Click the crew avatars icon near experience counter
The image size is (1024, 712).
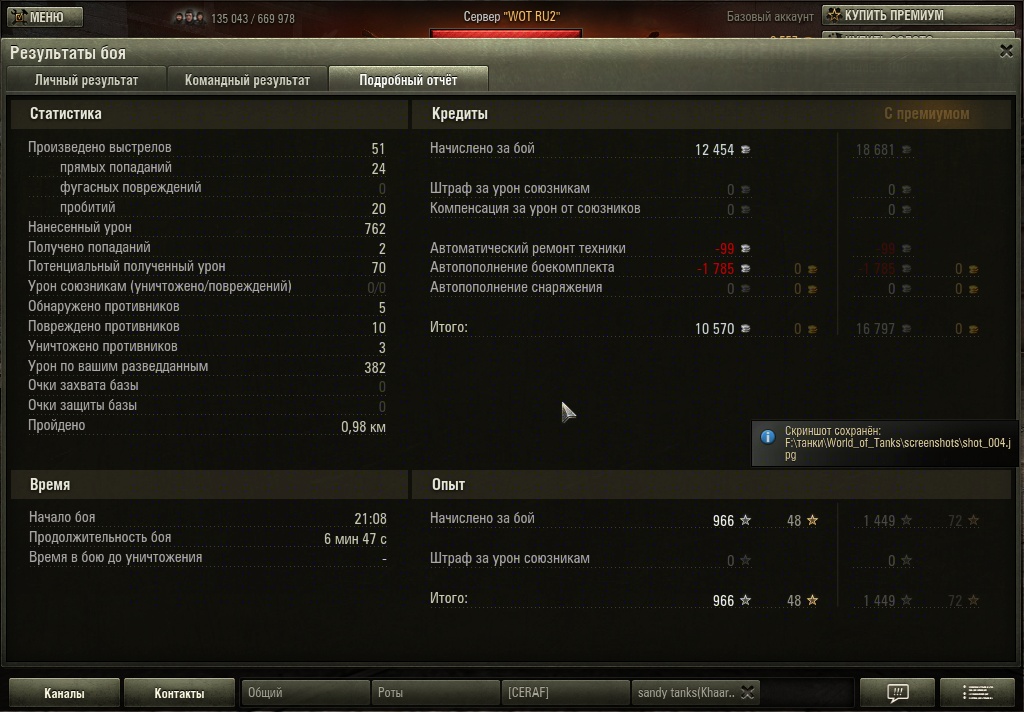pos(189,18)
